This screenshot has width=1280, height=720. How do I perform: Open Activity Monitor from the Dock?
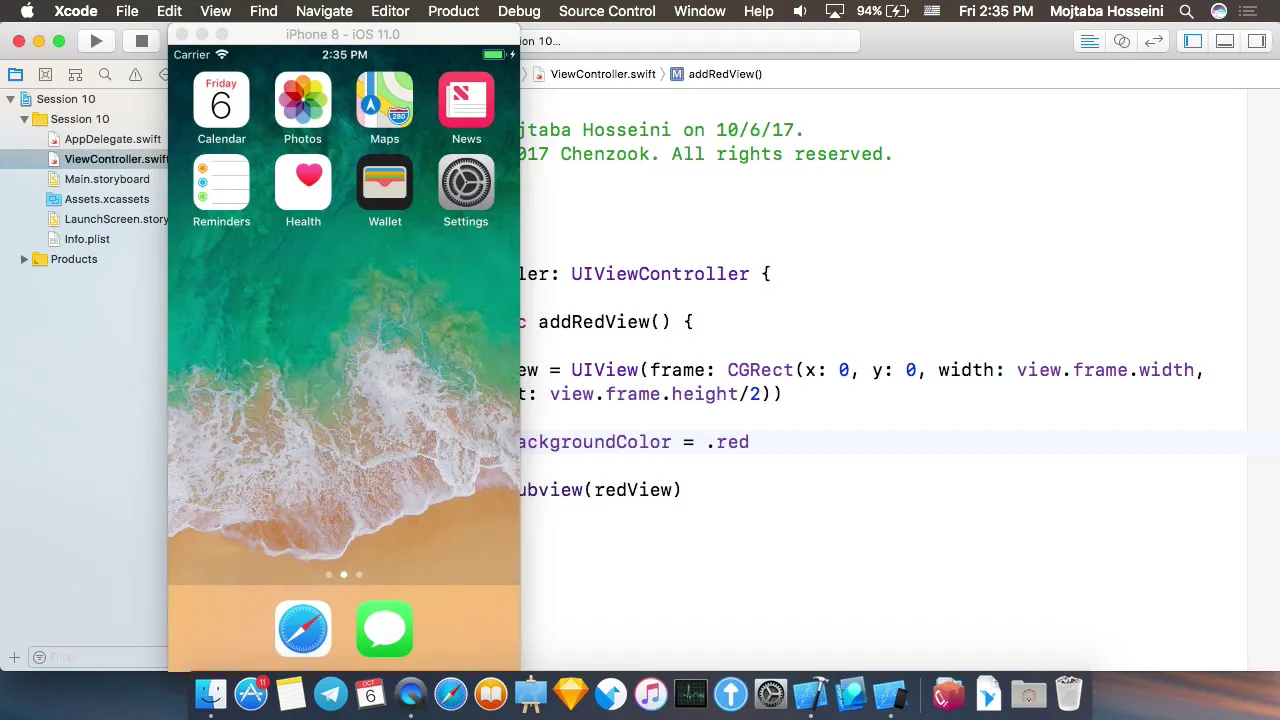coord(691,694)
